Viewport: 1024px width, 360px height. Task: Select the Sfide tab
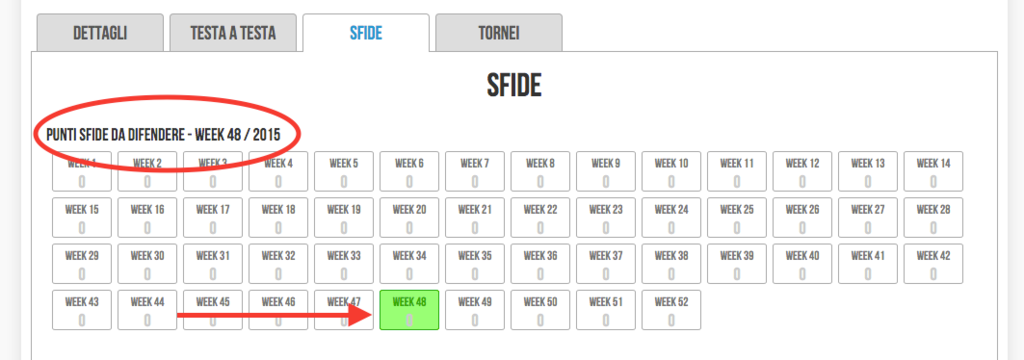pyautogui.click(x=366, y=33)
